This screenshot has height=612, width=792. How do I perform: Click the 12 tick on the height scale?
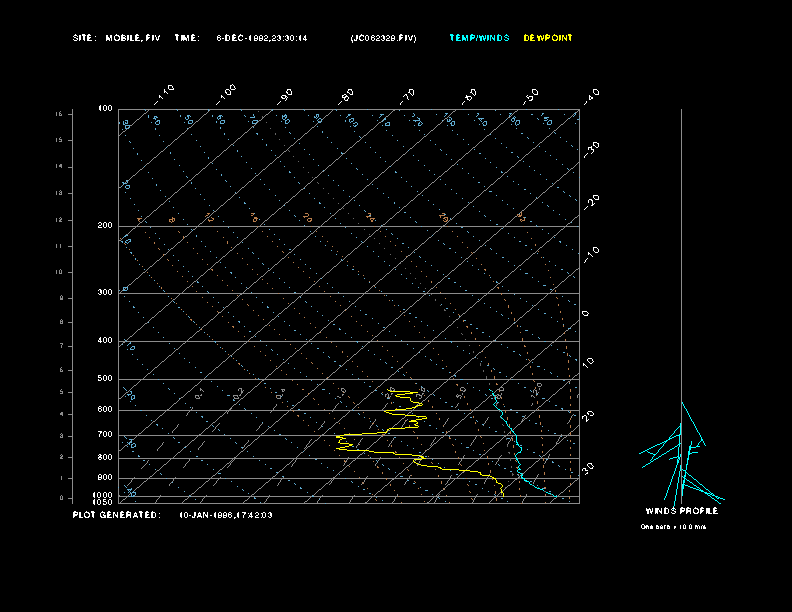coord(59,220)
